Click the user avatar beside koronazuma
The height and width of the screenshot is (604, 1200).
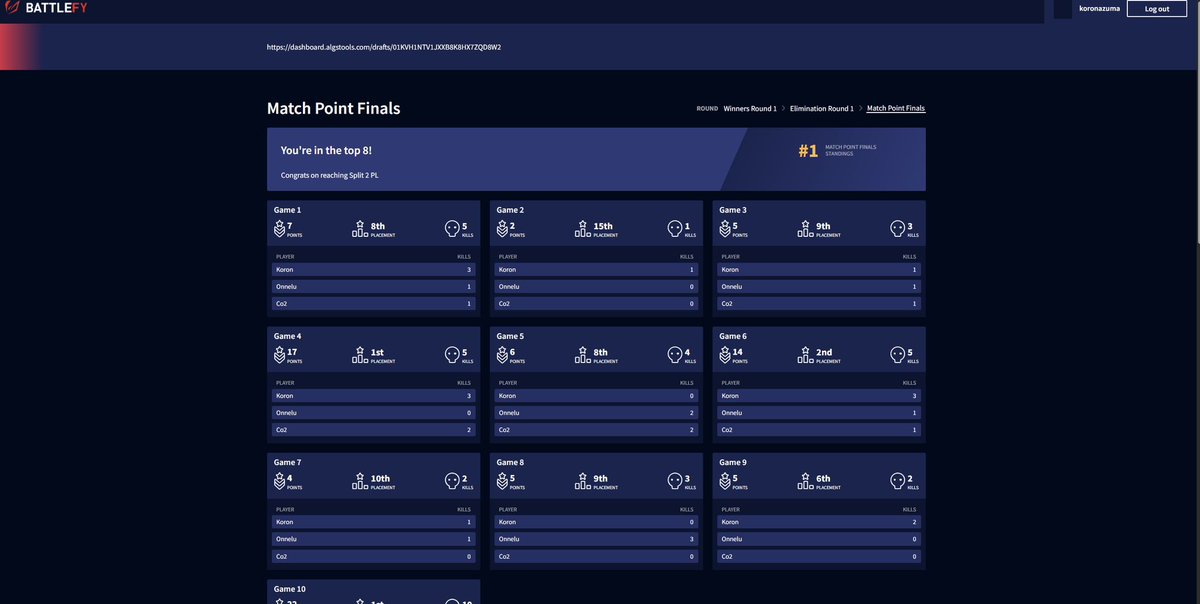pos(1063,9)
